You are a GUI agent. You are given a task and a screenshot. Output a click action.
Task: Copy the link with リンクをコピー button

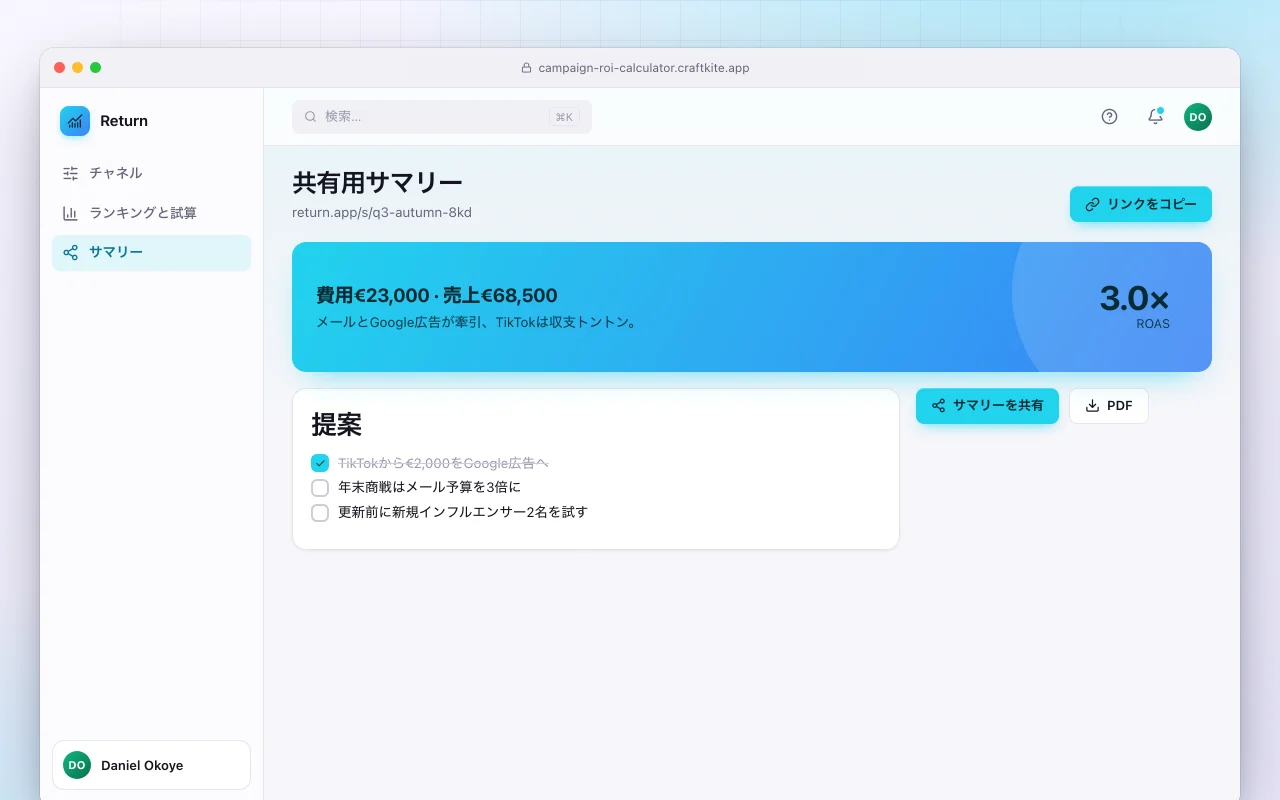click(x=1141, y=204)
